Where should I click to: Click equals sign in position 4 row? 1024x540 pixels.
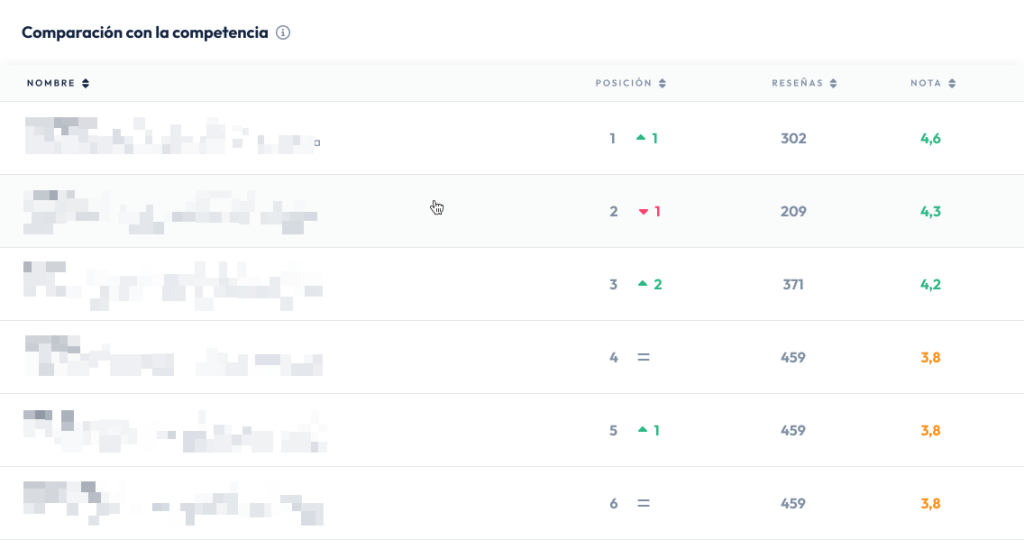pyautogui.click(x=643, y=357)
